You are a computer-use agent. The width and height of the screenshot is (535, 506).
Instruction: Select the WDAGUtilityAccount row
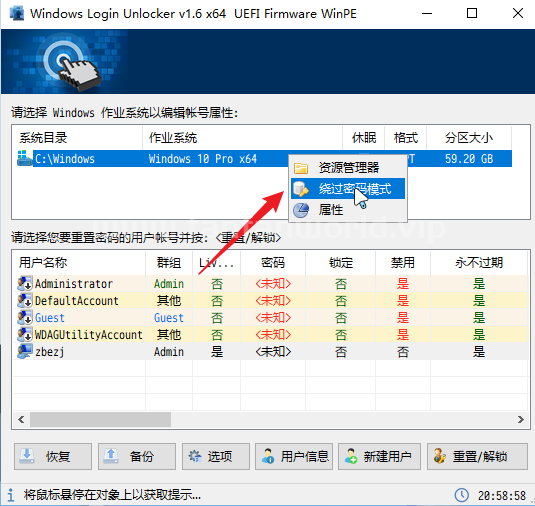(271, 334)
